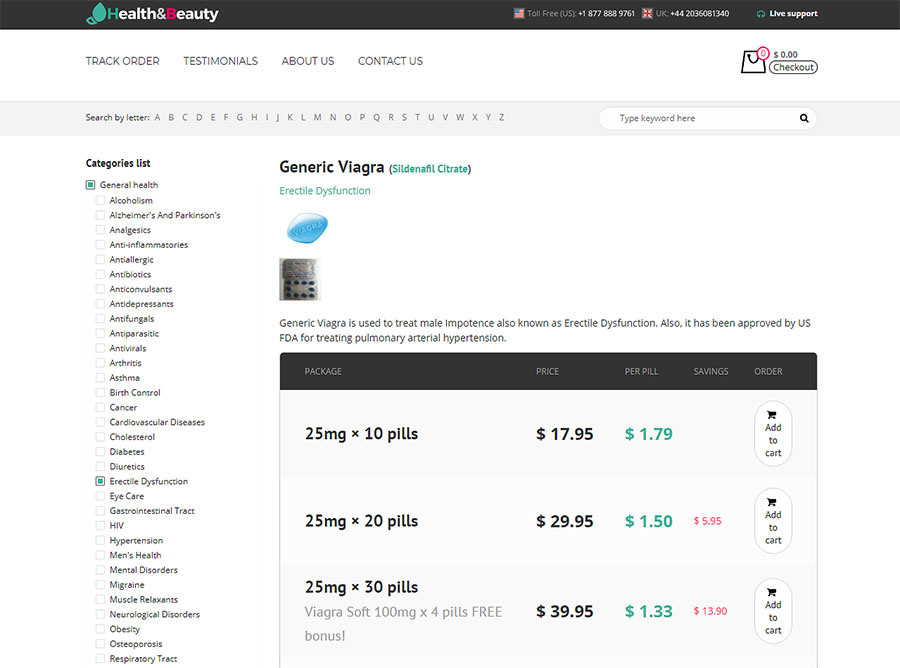Open the Gastrointestinal Tract category

pyautogui.click(x=152, y=511)
